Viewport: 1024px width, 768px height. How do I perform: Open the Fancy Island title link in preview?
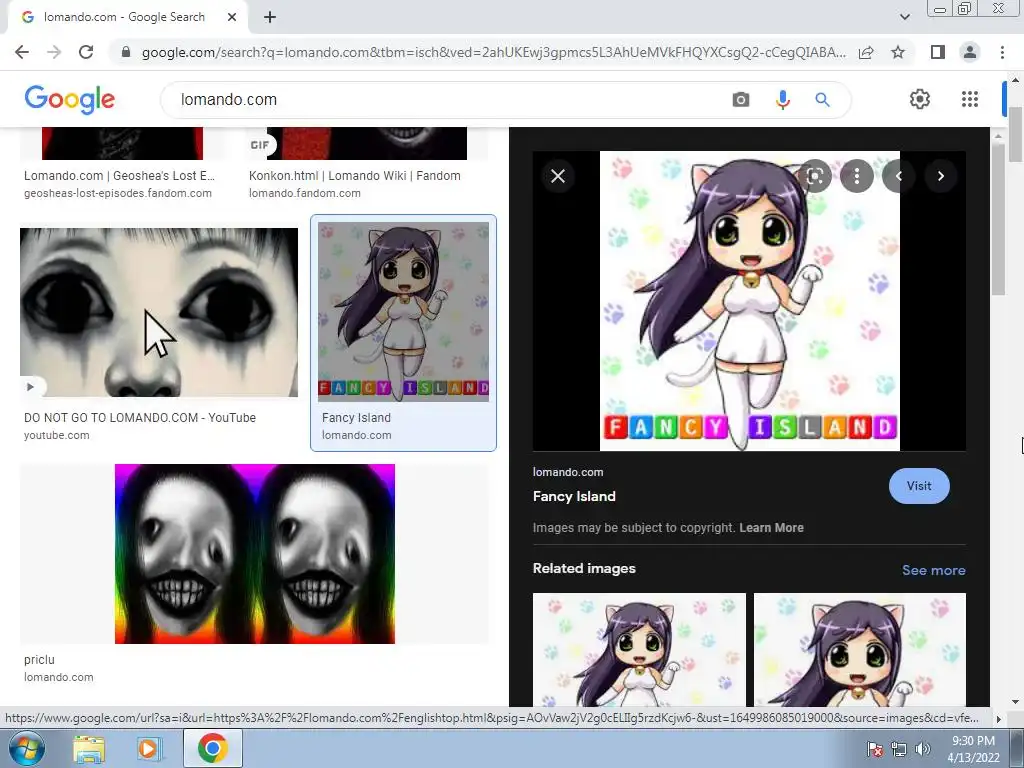click(x=574, y=496)
